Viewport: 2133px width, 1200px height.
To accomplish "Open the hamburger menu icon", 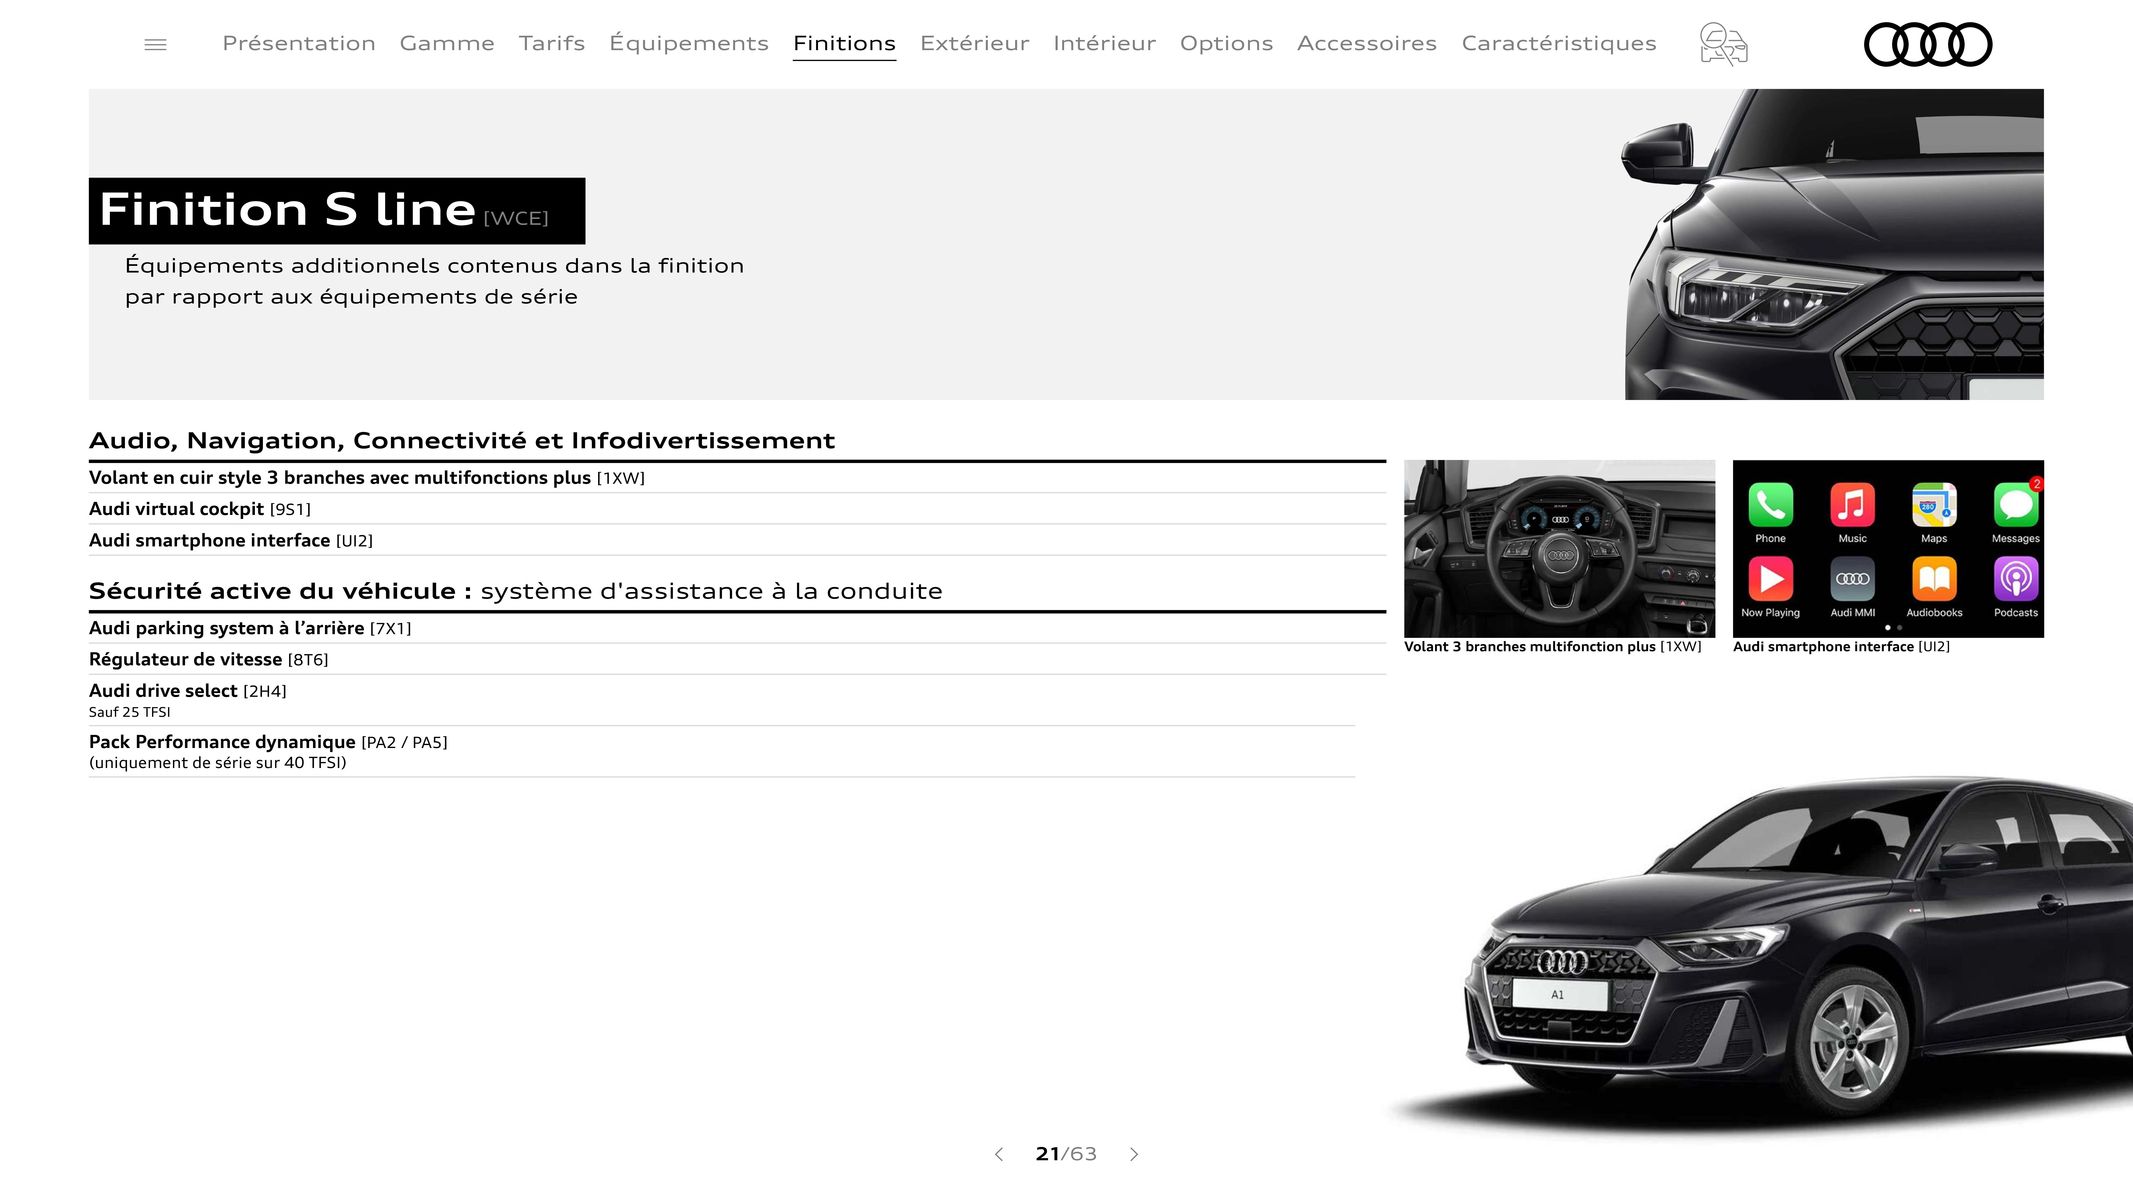I will pos(155,44).
